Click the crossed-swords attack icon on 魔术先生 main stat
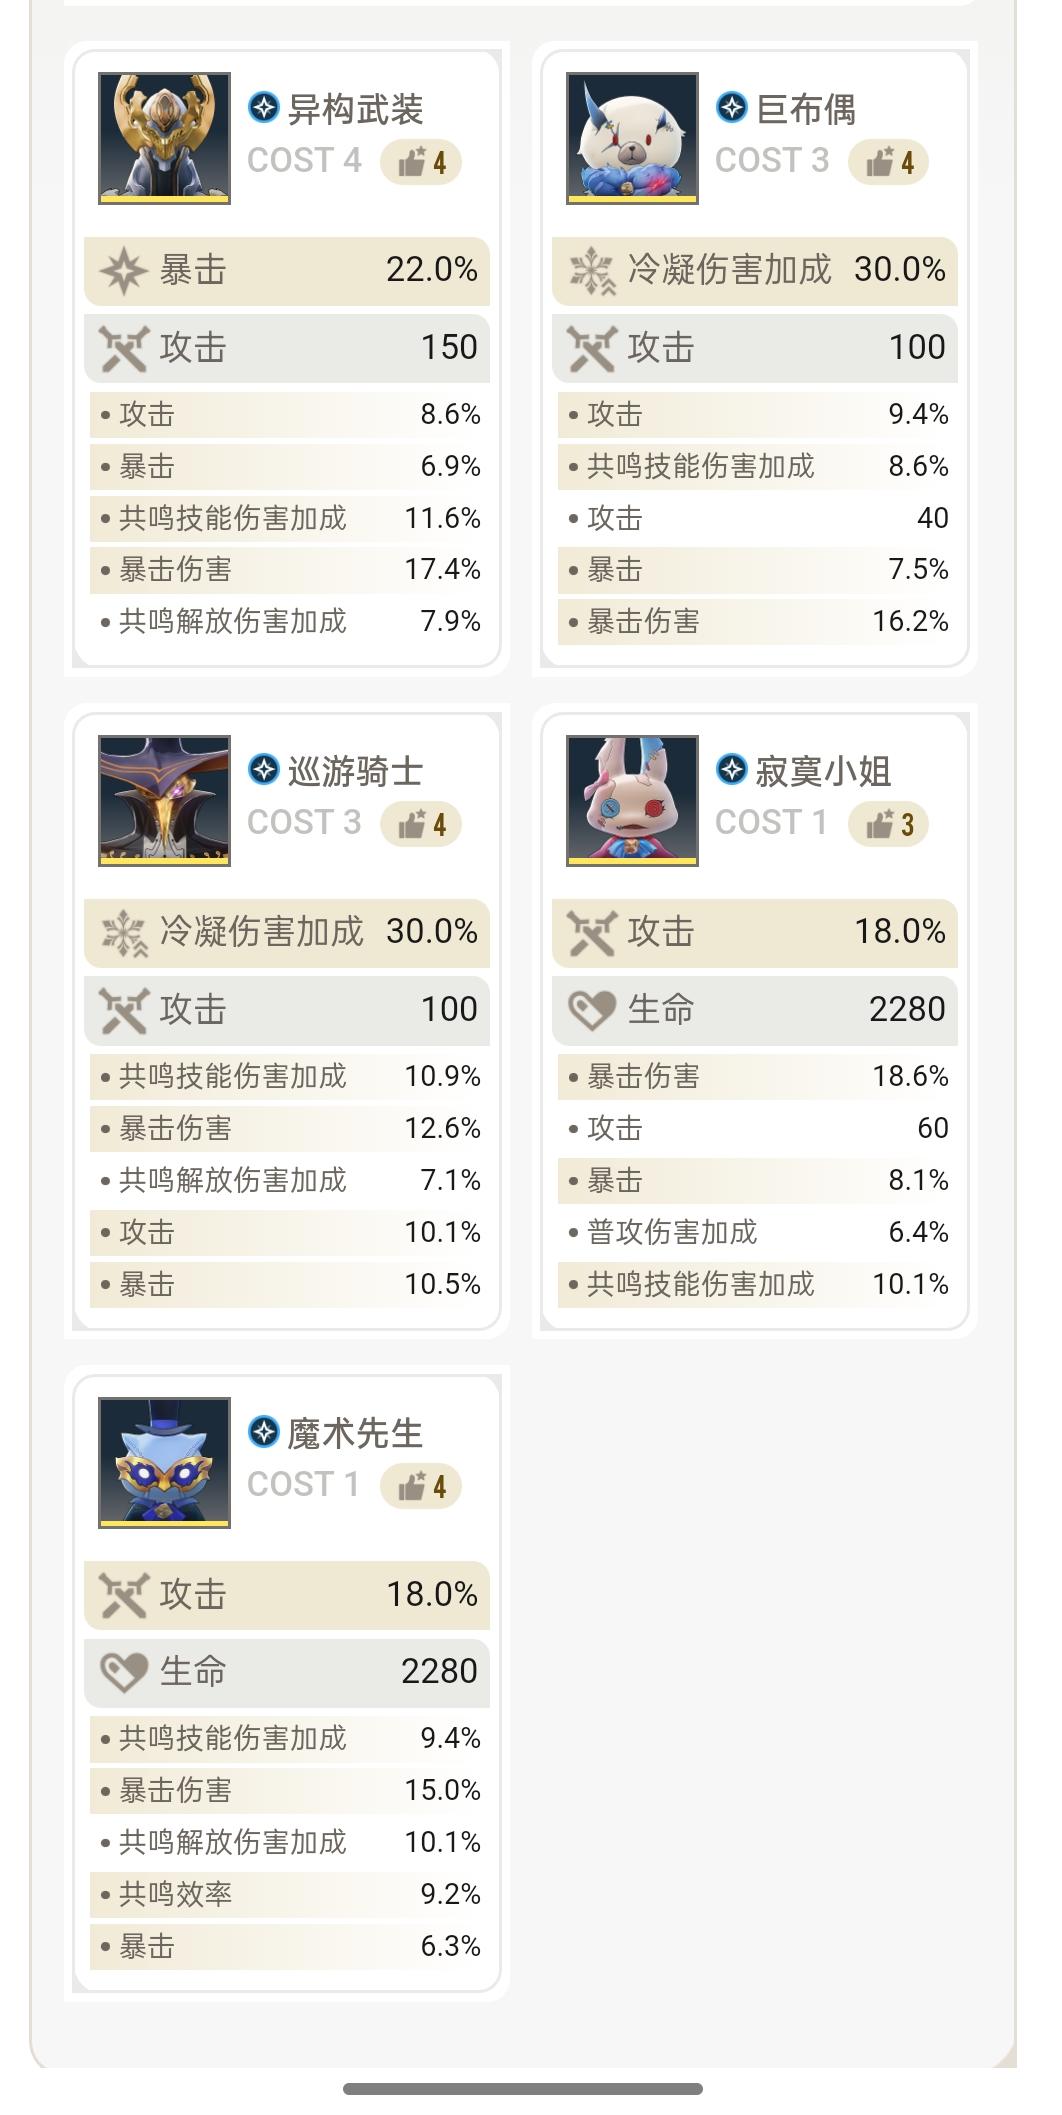The image size is (1062, 2115). pos(124,1594)
